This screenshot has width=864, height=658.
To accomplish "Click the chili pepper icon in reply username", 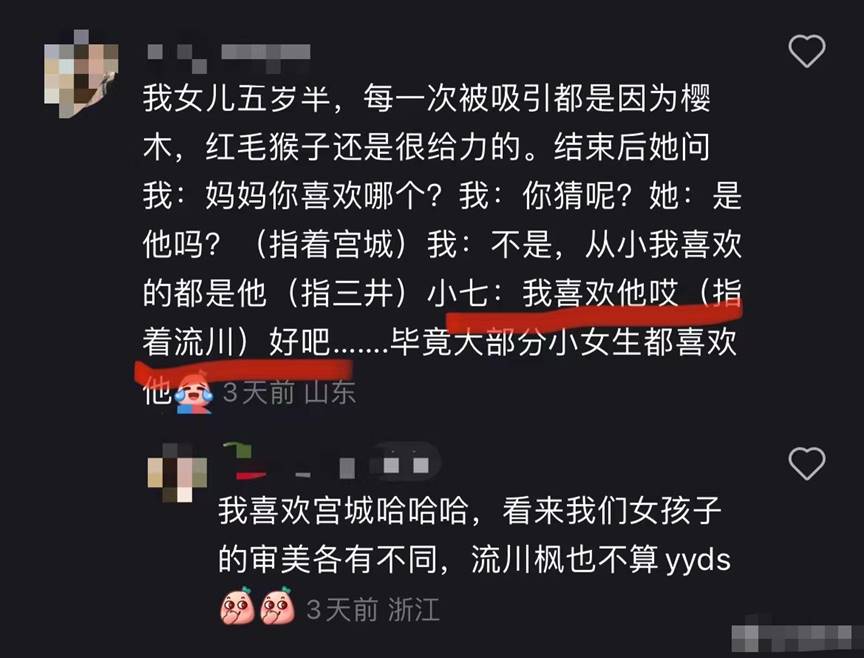I will click(245, 462).
